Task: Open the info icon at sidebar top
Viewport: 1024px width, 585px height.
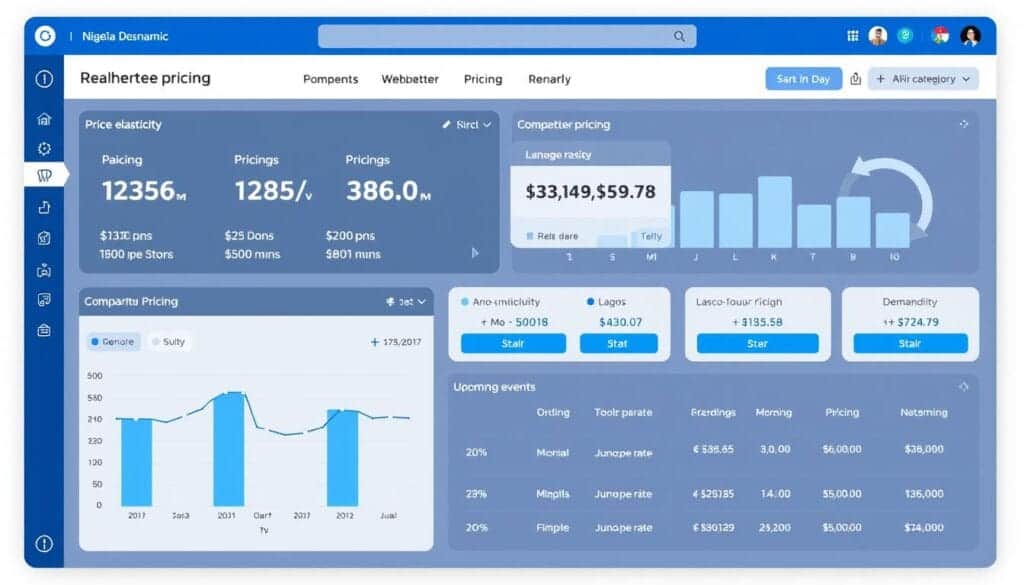Action: 44,79
